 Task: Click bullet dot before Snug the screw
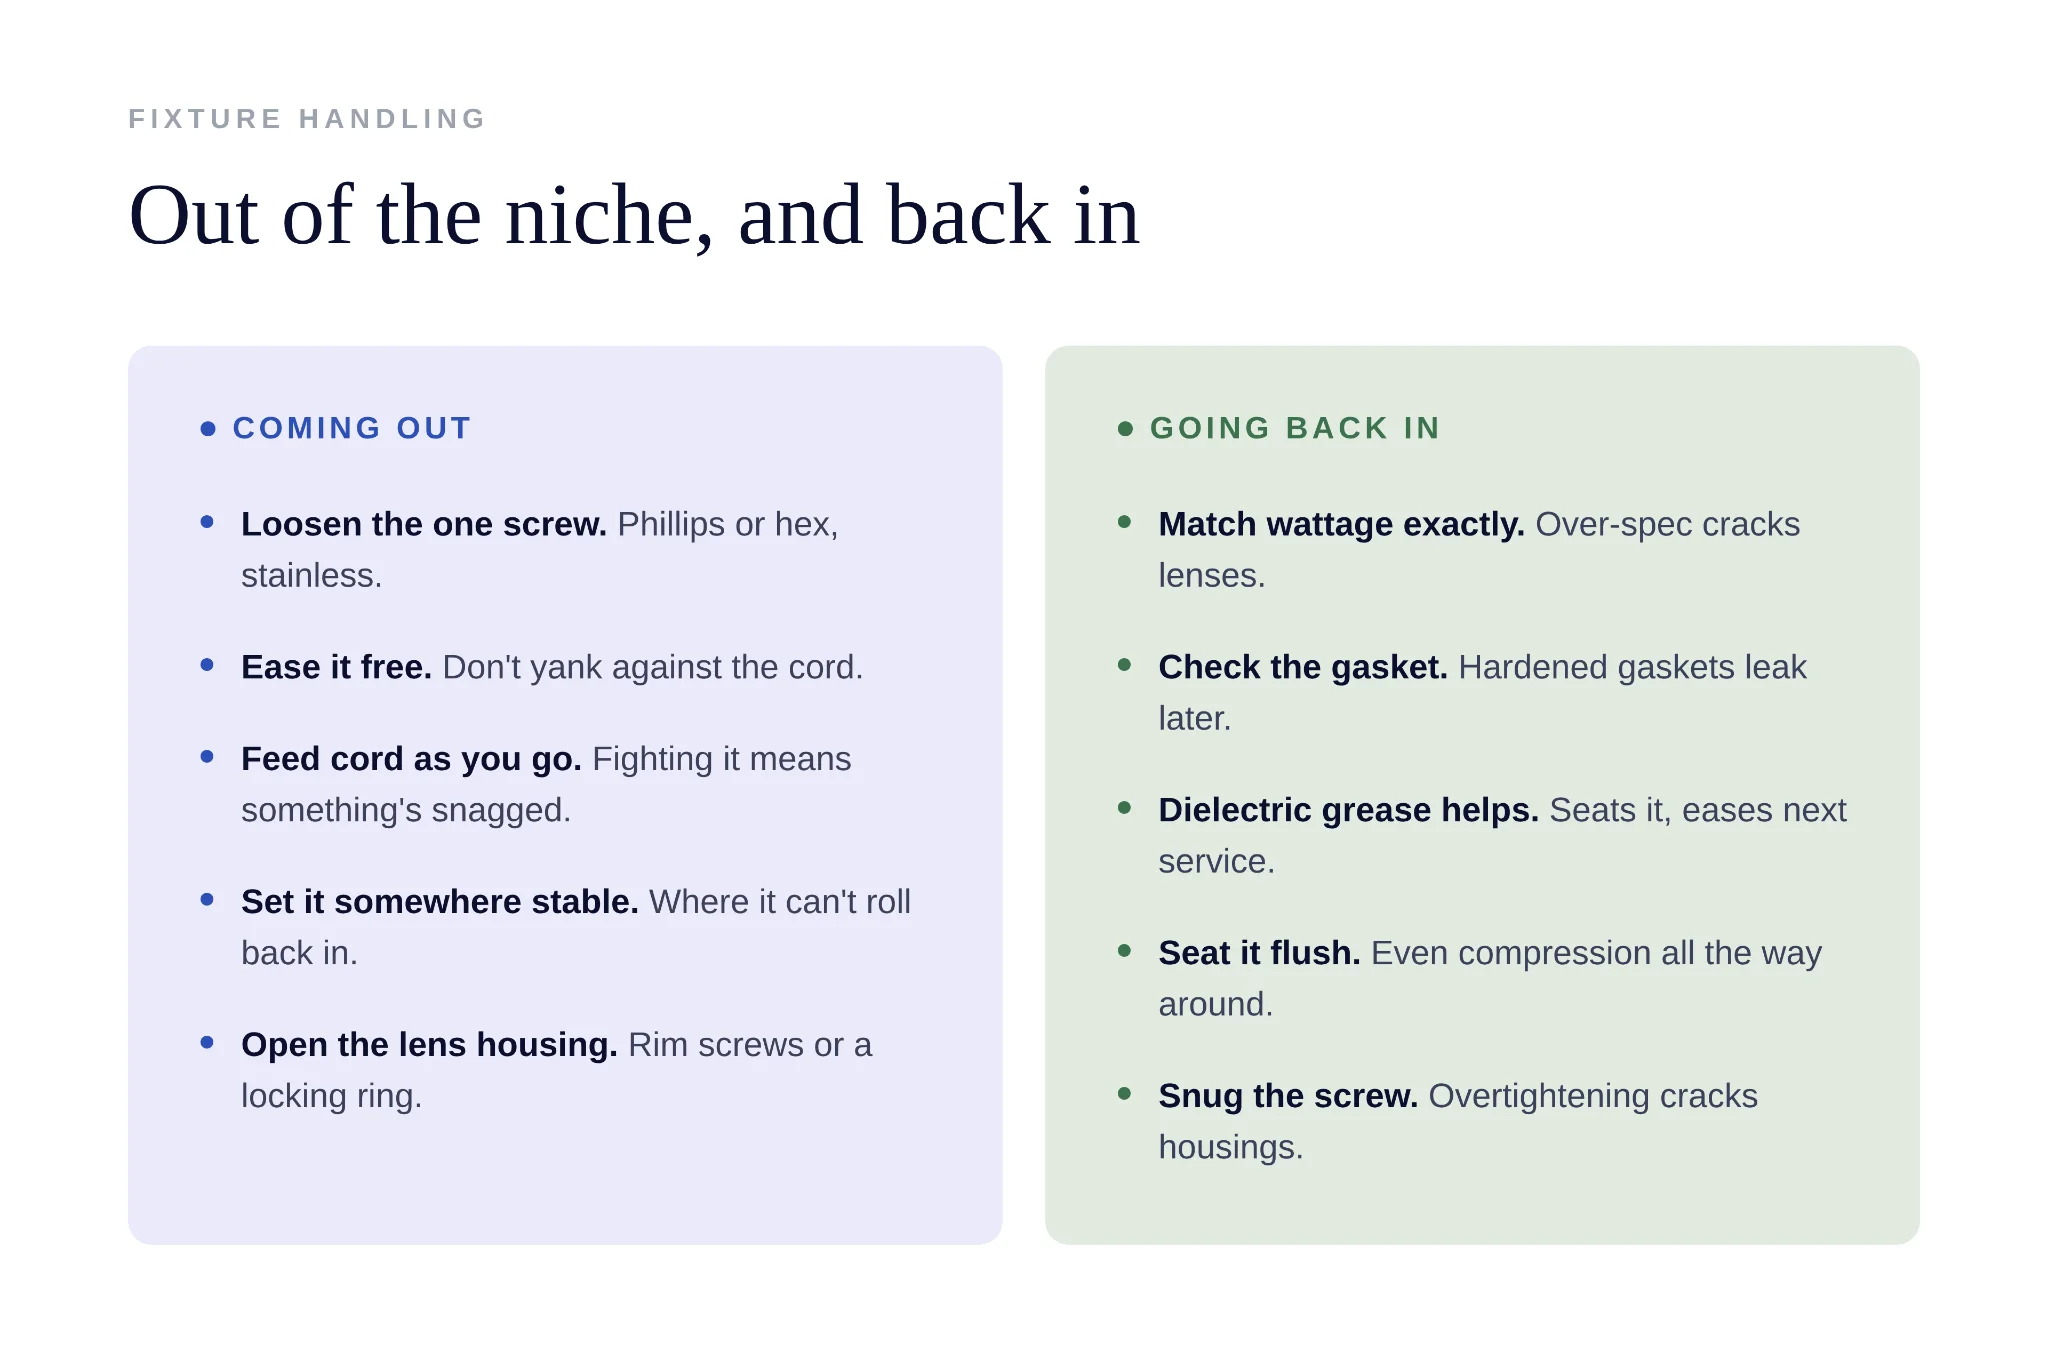coord(1124,1094)
